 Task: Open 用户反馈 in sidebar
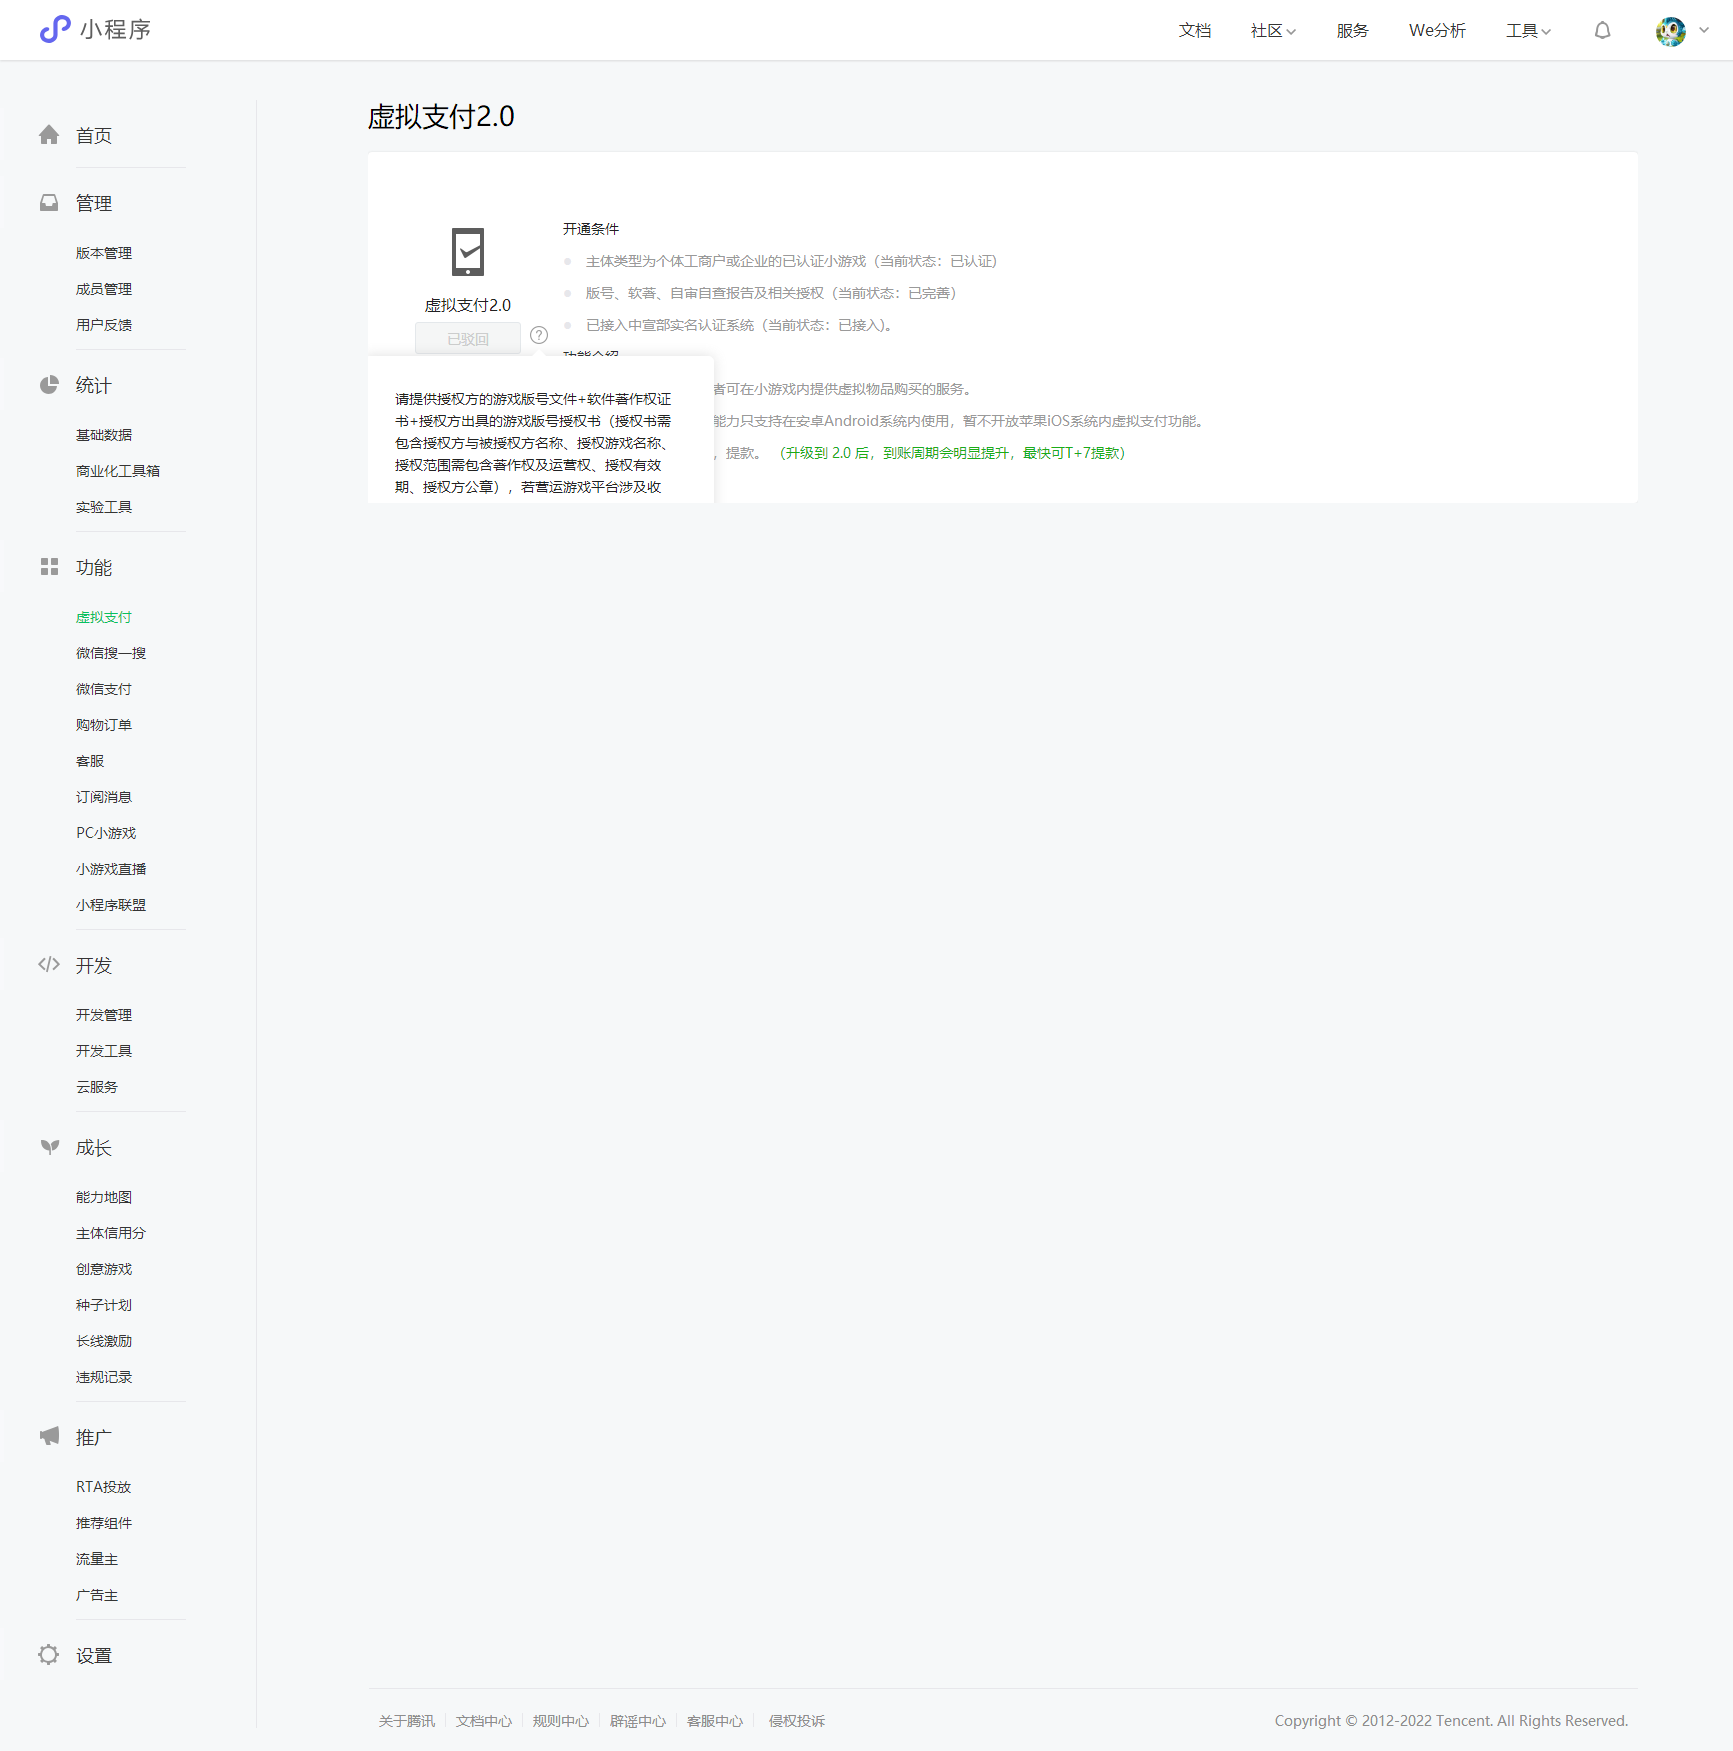[104, 325]
